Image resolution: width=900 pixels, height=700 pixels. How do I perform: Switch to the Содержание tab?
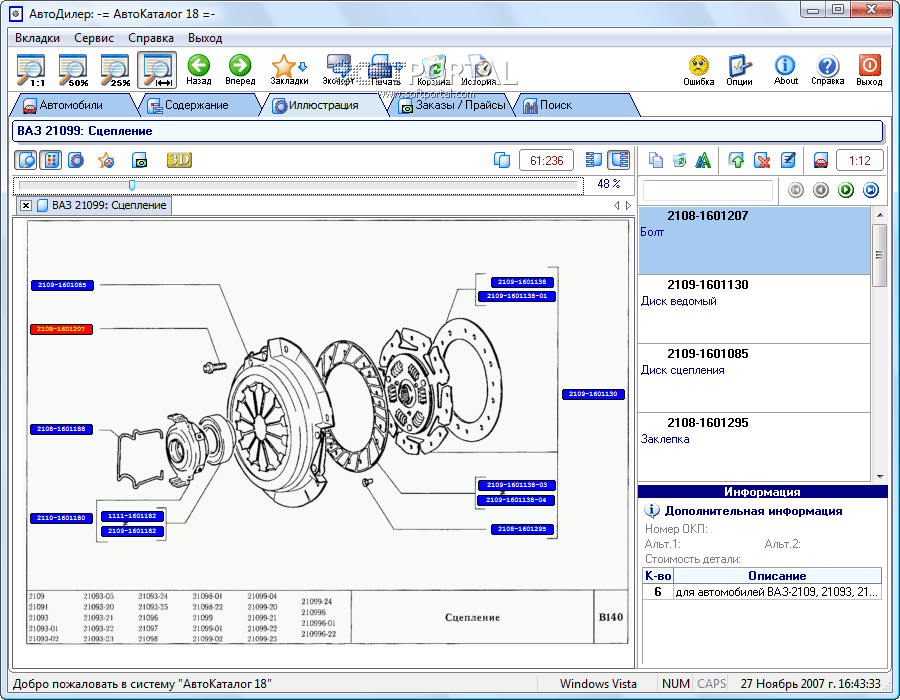coord(195,105)
